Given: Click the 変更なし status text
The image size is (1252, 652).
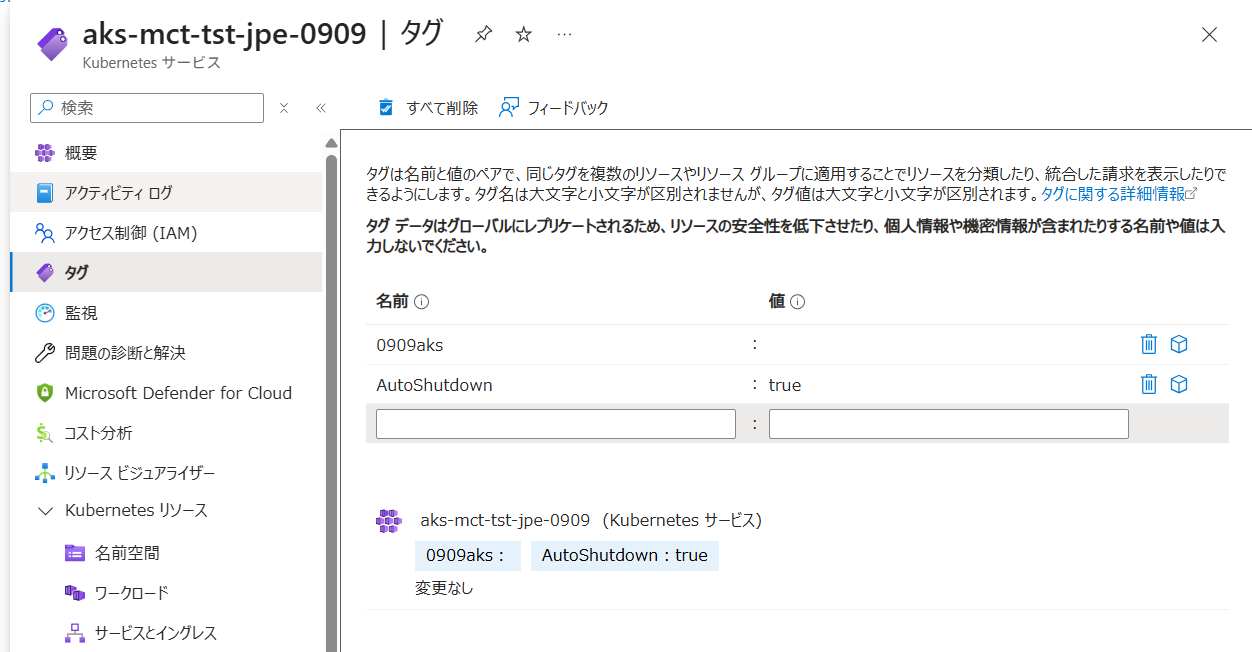Looking at the screenshot, I should pos(444,588).
